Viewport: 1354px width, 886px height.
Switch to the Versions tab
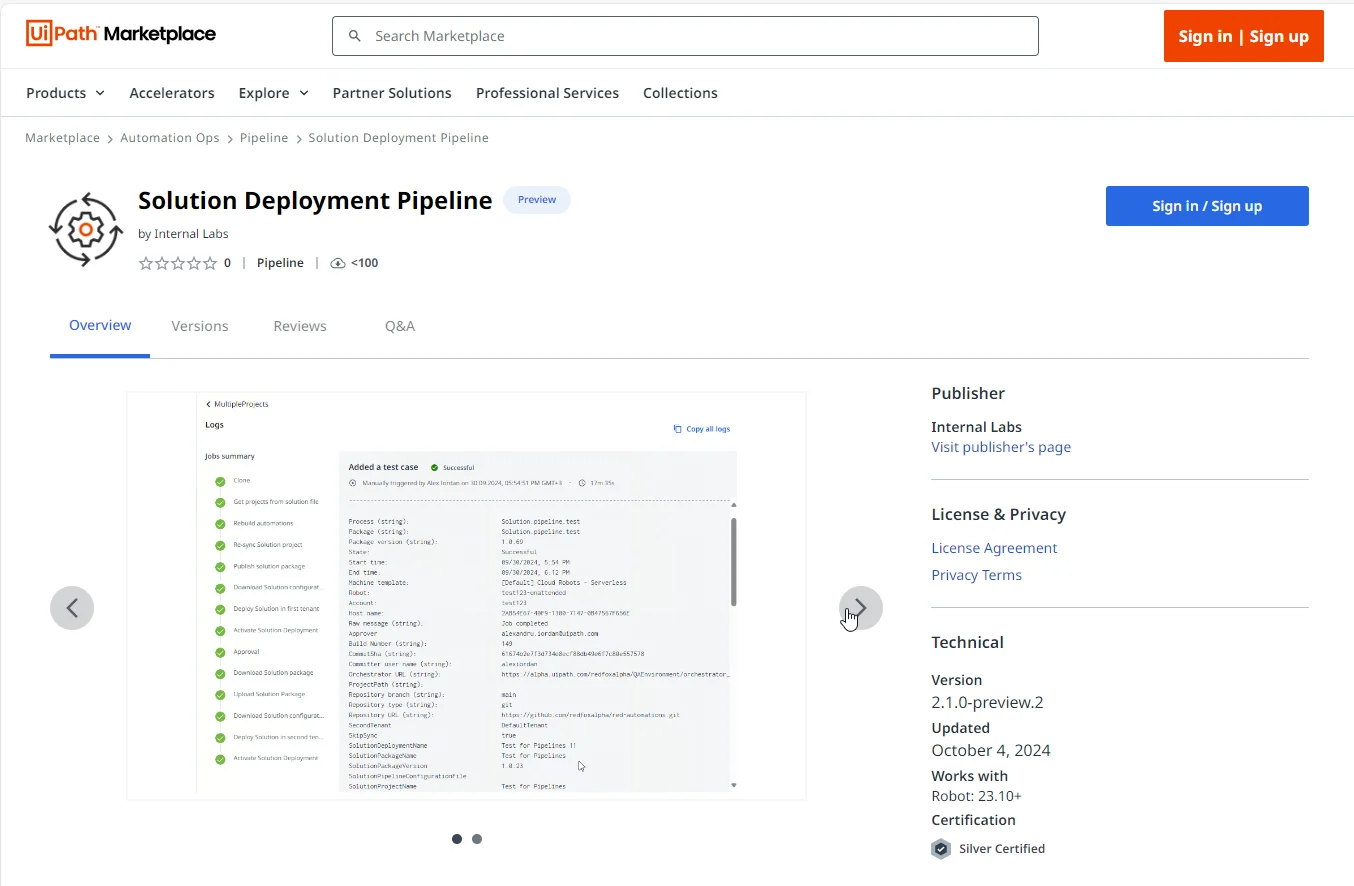[x=199, y=325]
